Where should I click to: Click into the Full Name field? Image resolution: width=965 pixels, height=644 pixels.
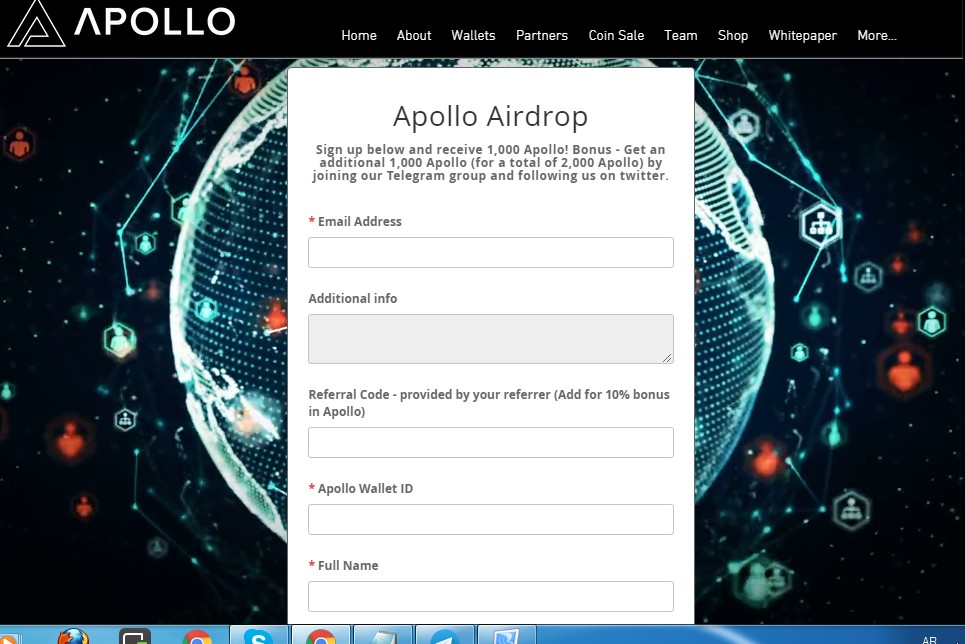pyautogui.click(x=491, y=596)
